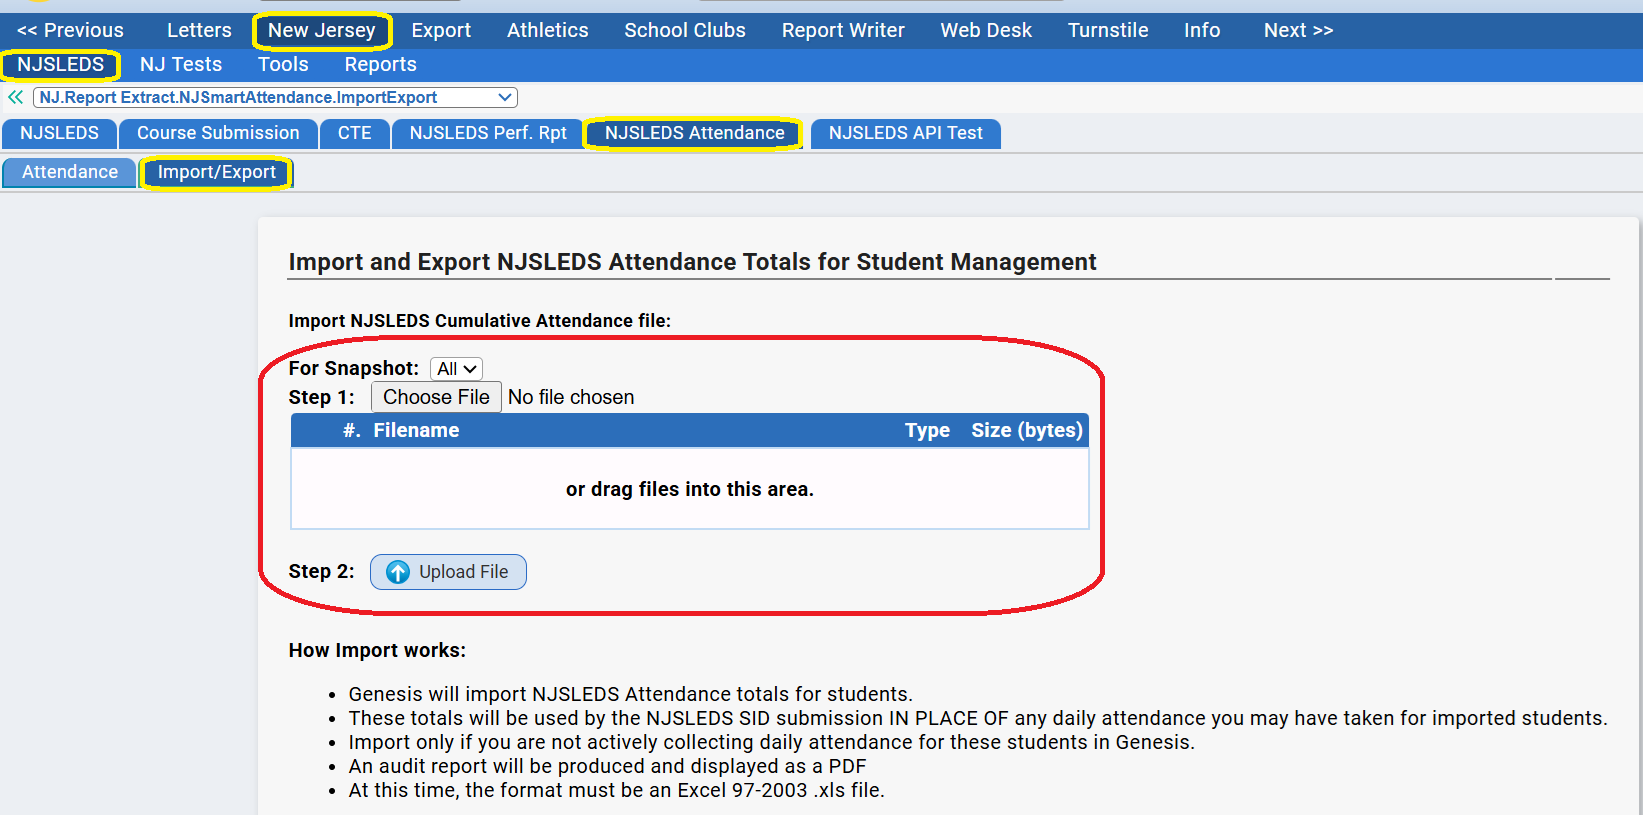1643x815 pixels.
Task: Click the Choose File button
Action: pos(436,397)
